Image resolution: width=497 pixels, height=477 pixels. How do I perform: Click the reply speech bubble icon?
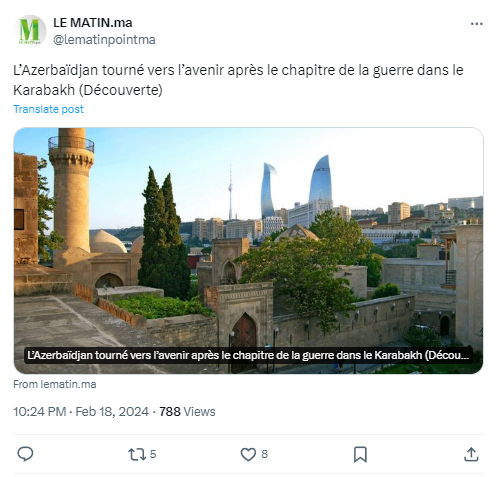point(25,454)
